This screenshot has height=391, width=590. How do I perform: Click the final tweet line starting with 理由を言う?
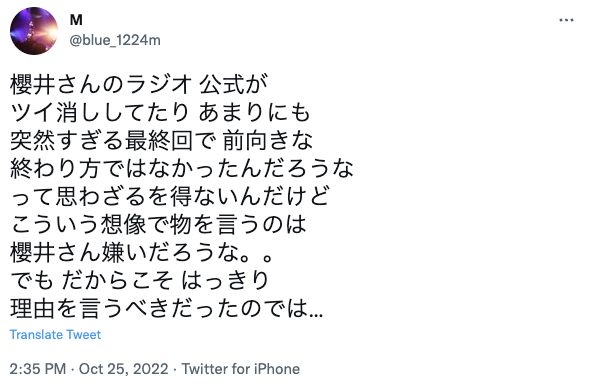(x=166, y=309)
